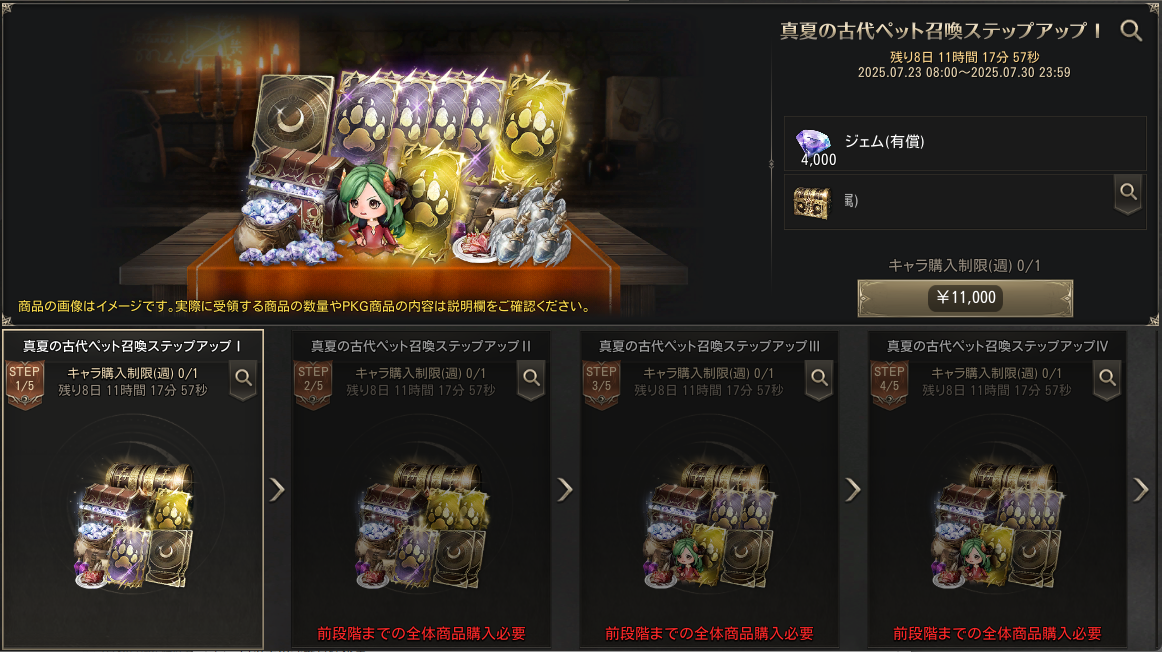The width and height of the screenshot is (1162, 652).
Task: Advance with arrow after Step Up III
Action: click(853, 489)
